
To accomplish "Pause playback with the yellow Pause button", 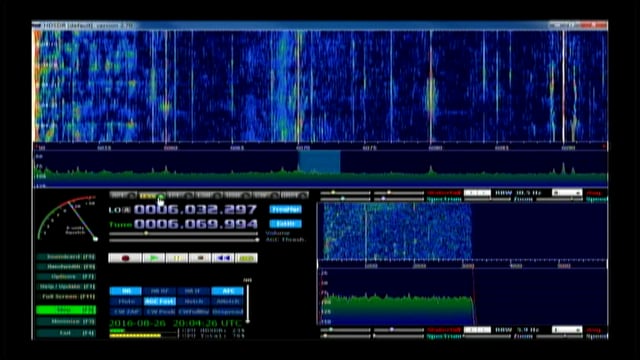I will coord(177,258).
